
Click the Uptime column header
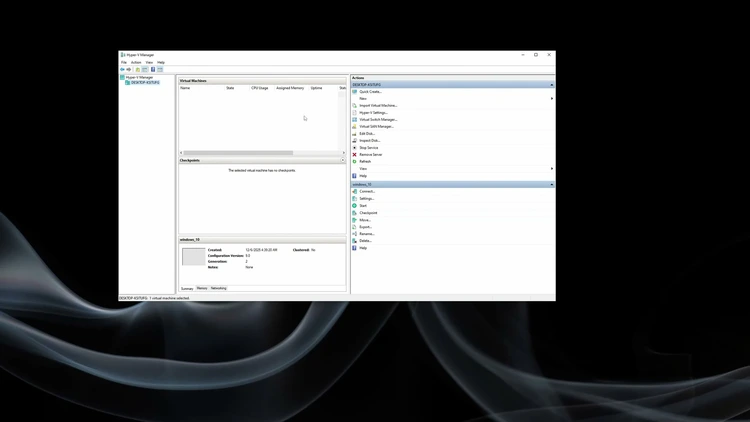click(317, 88)
